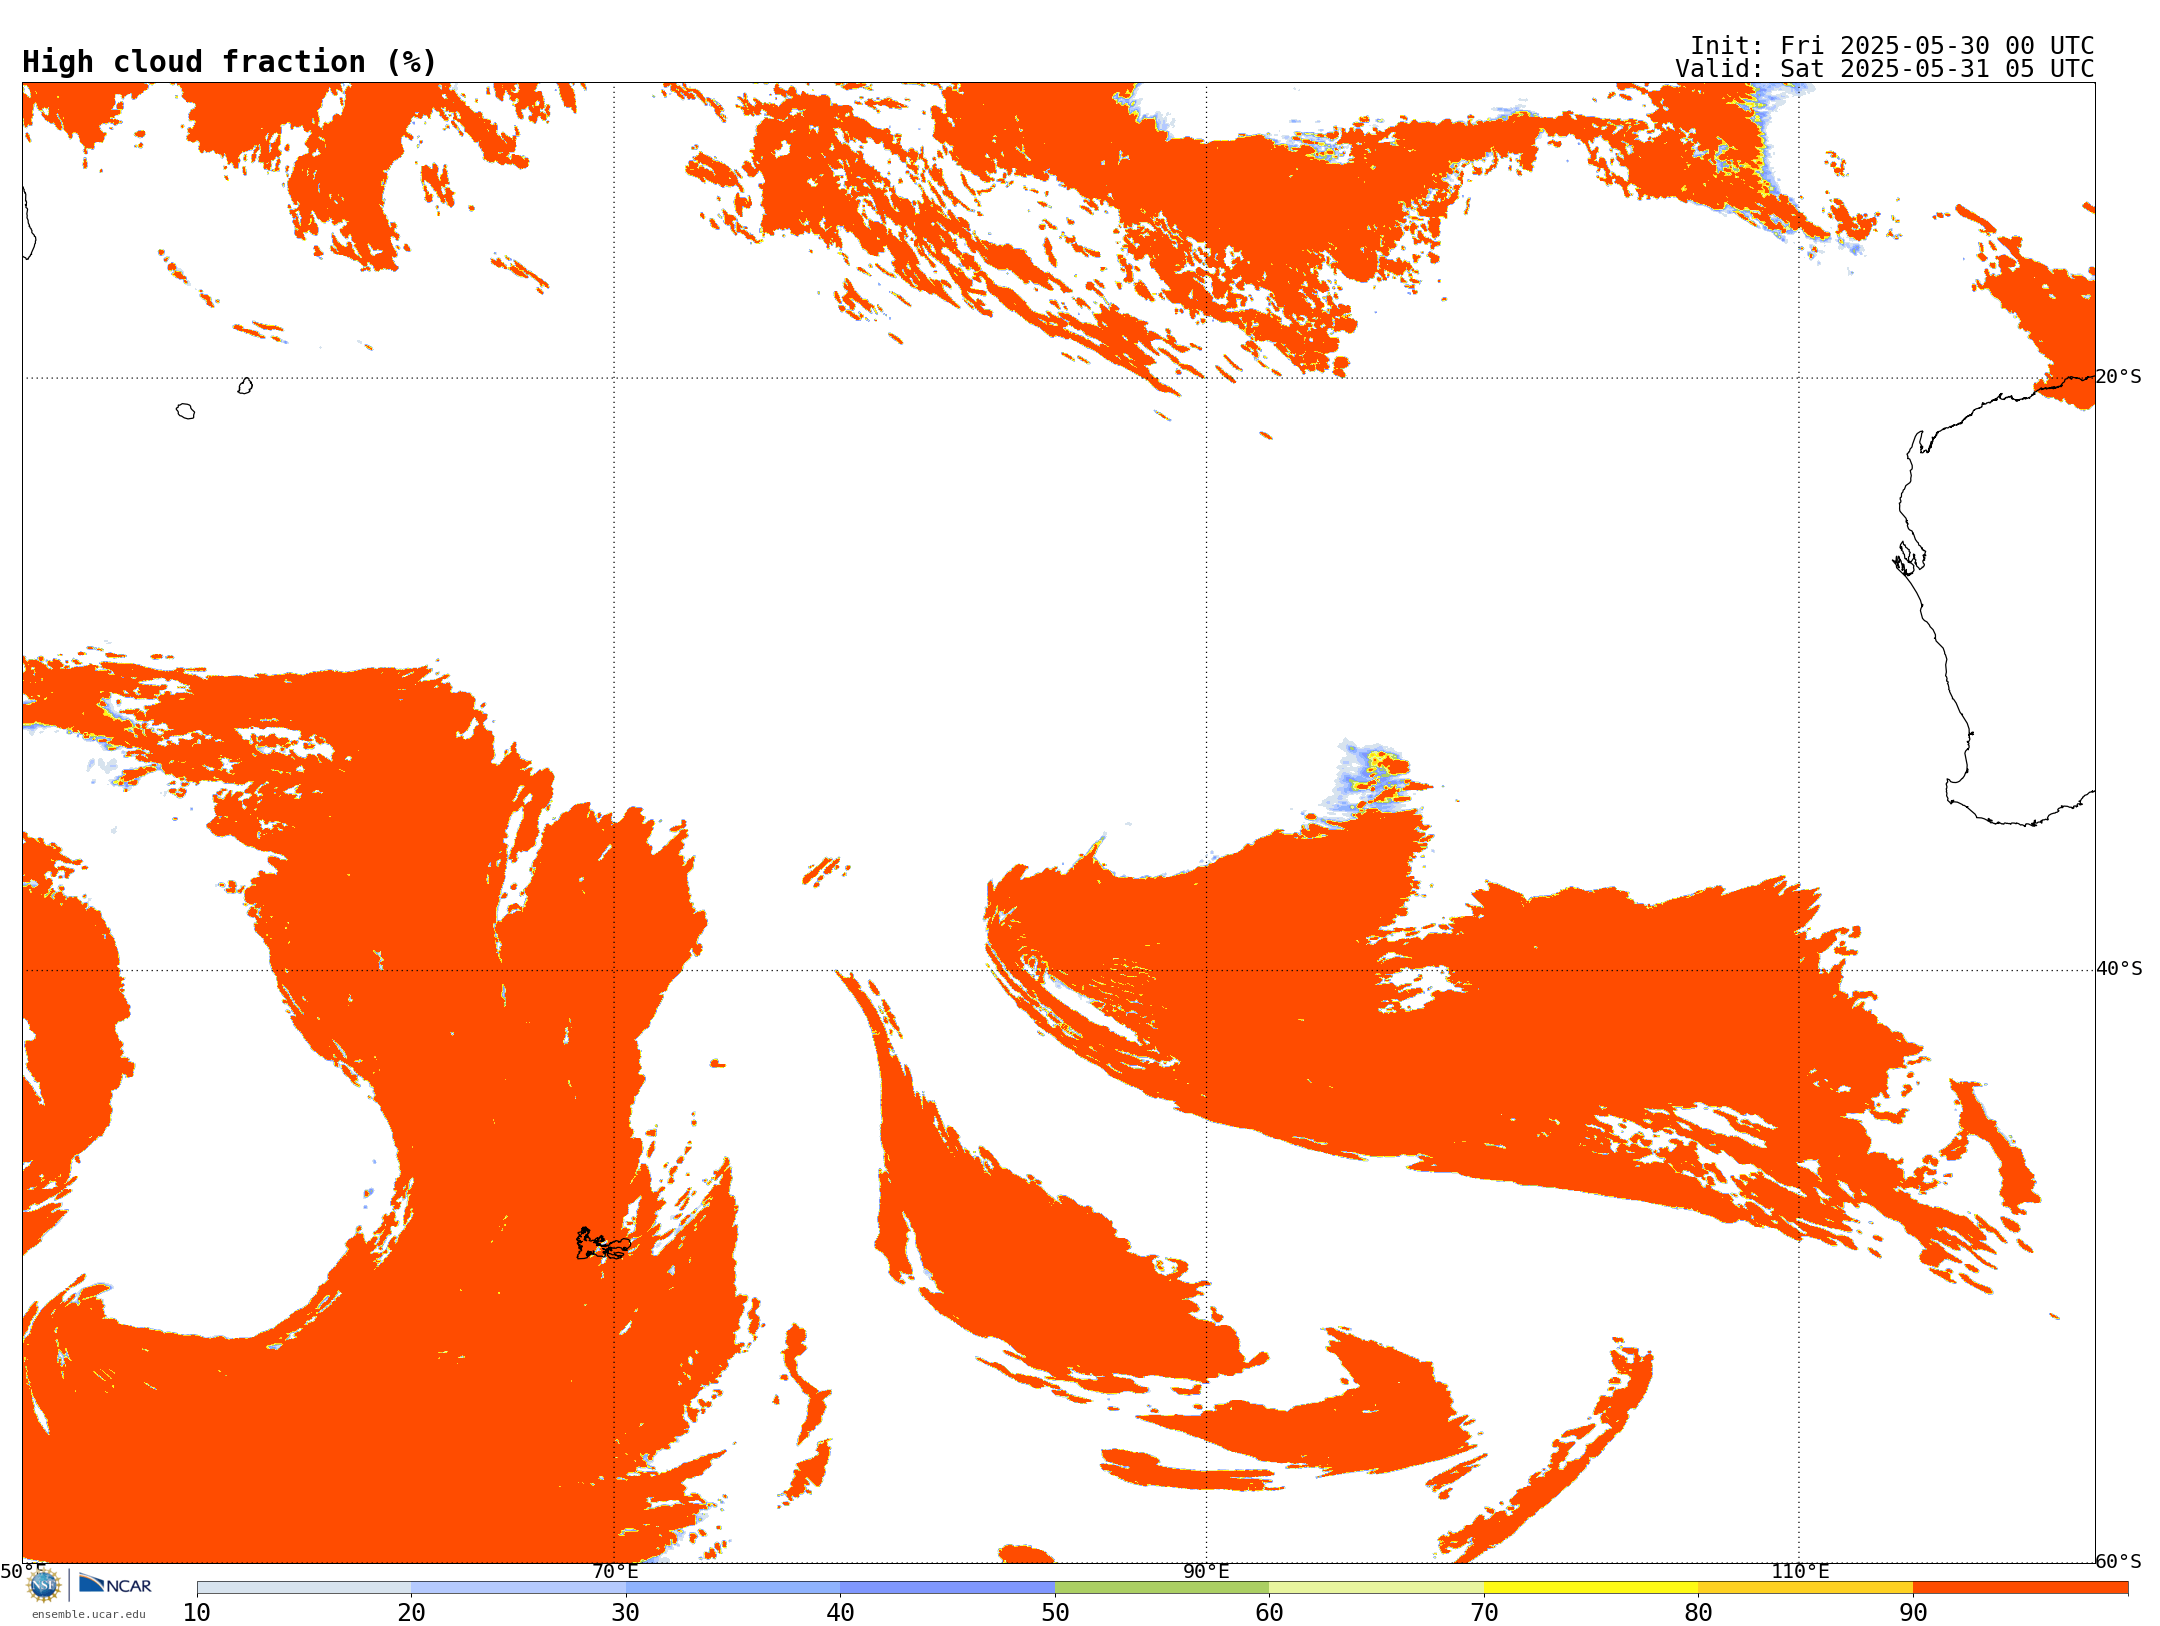Click the 20°S latitude label
Screen dimensions: 2160x1626
click(2119, 377)
